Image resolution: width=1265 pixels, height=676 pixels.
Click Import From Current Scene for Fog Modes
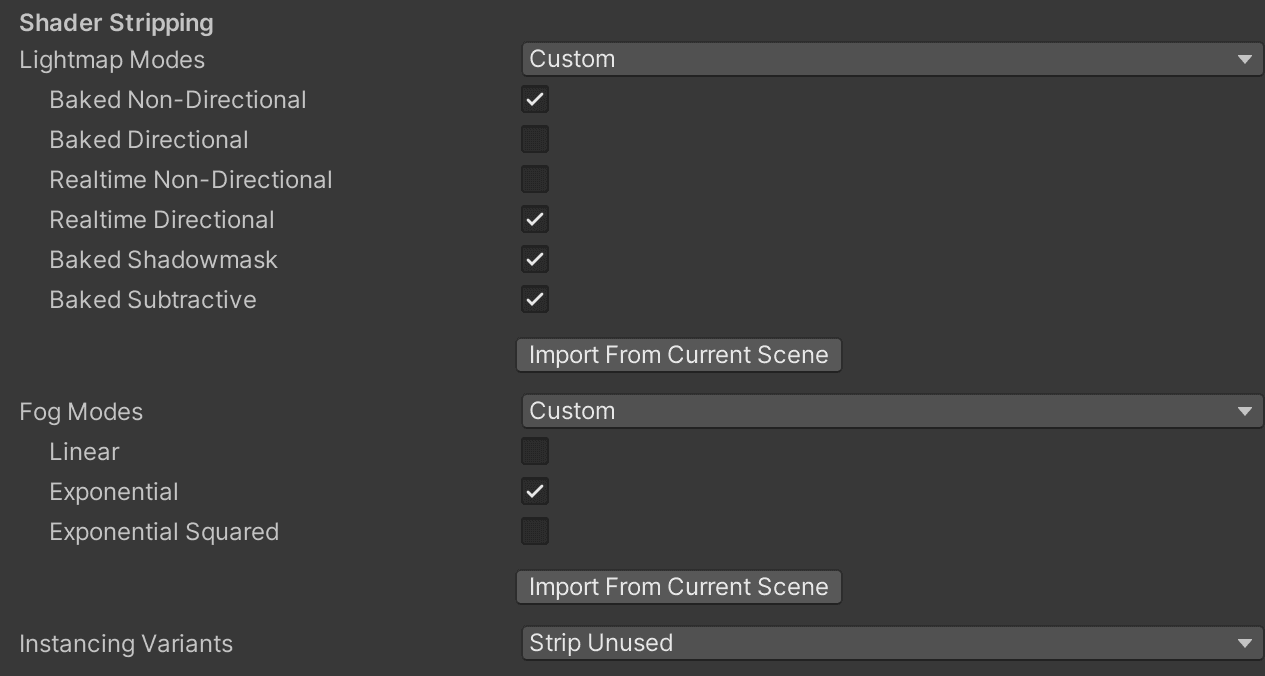678,586
